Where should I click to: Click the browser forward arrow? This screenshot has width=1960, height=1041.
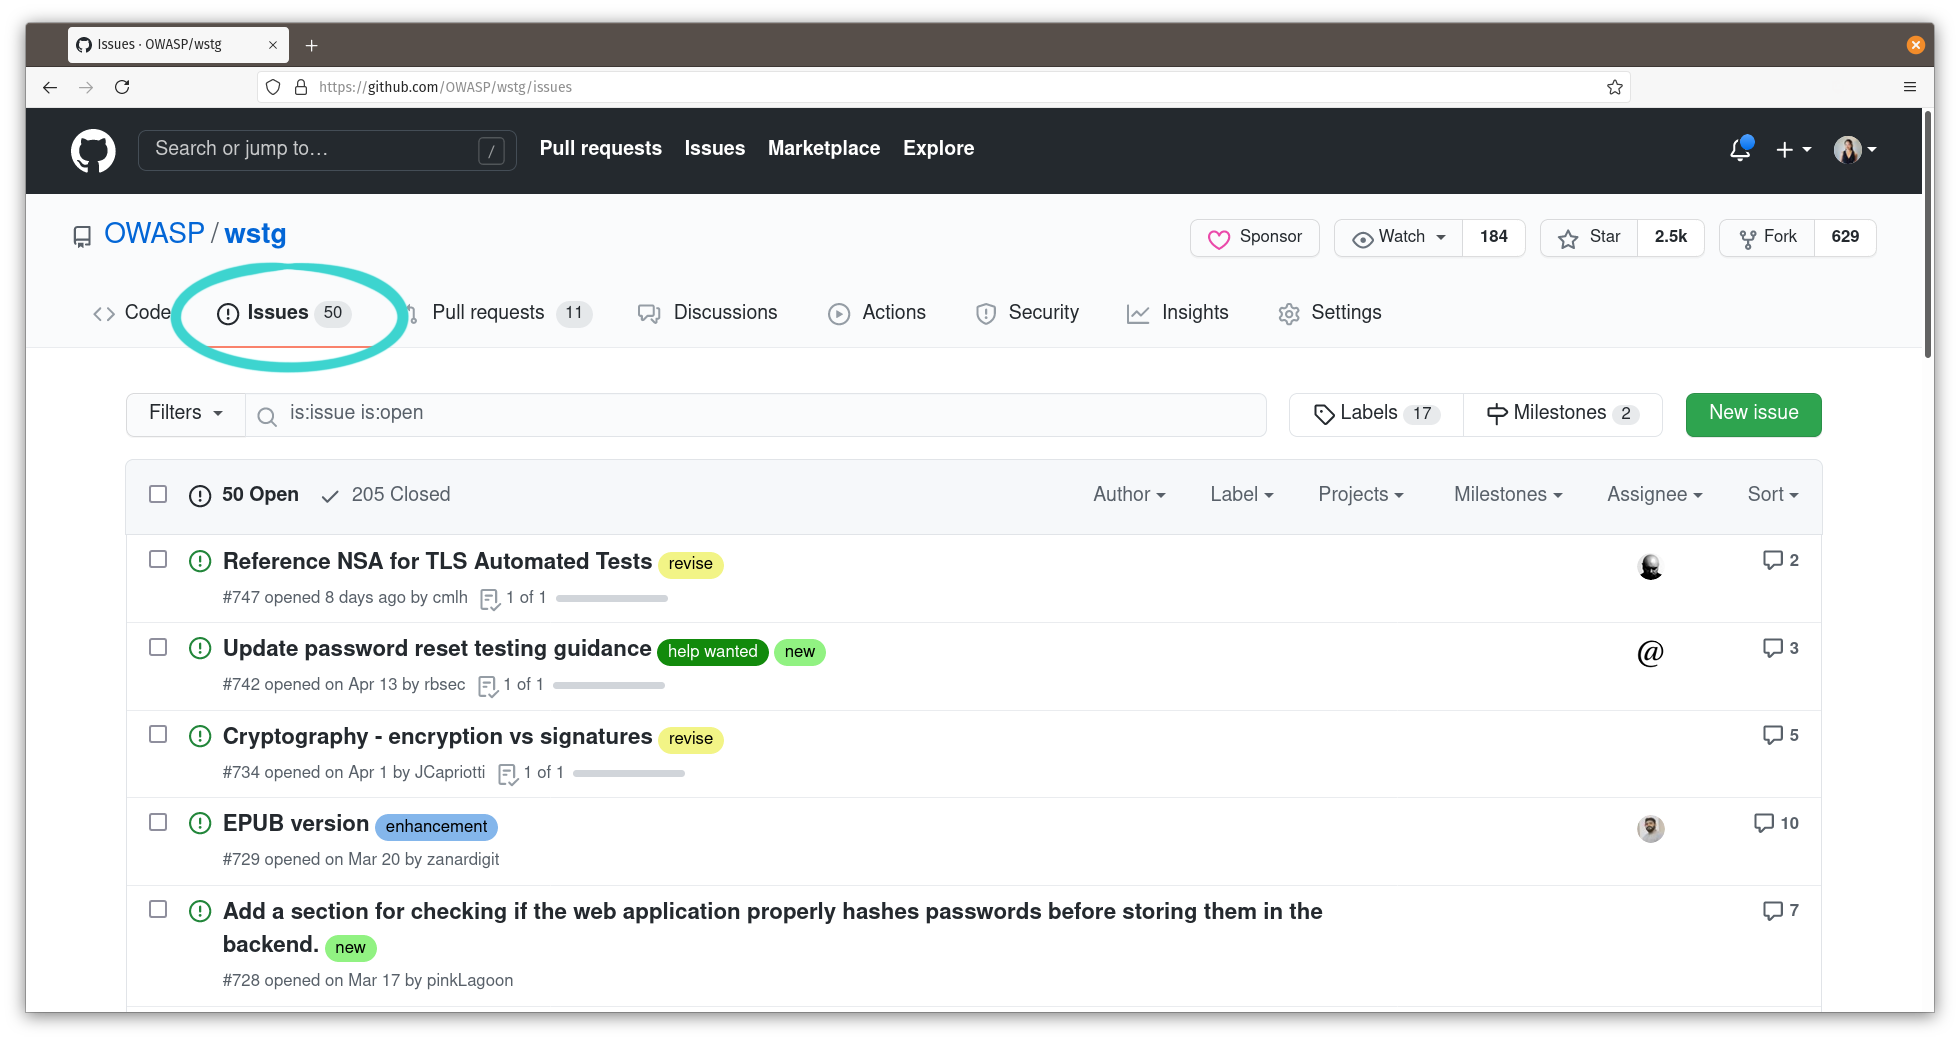pos(86,87)
